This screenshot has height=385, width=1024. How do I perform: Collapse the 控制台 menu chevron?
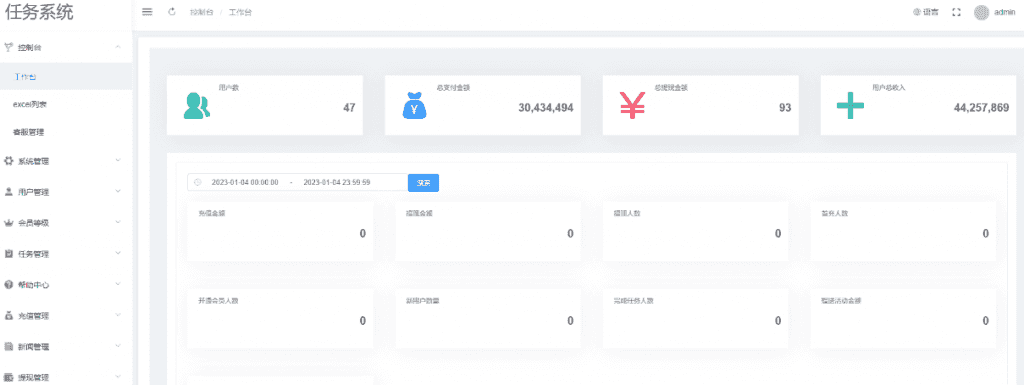(x=118, y=47)
